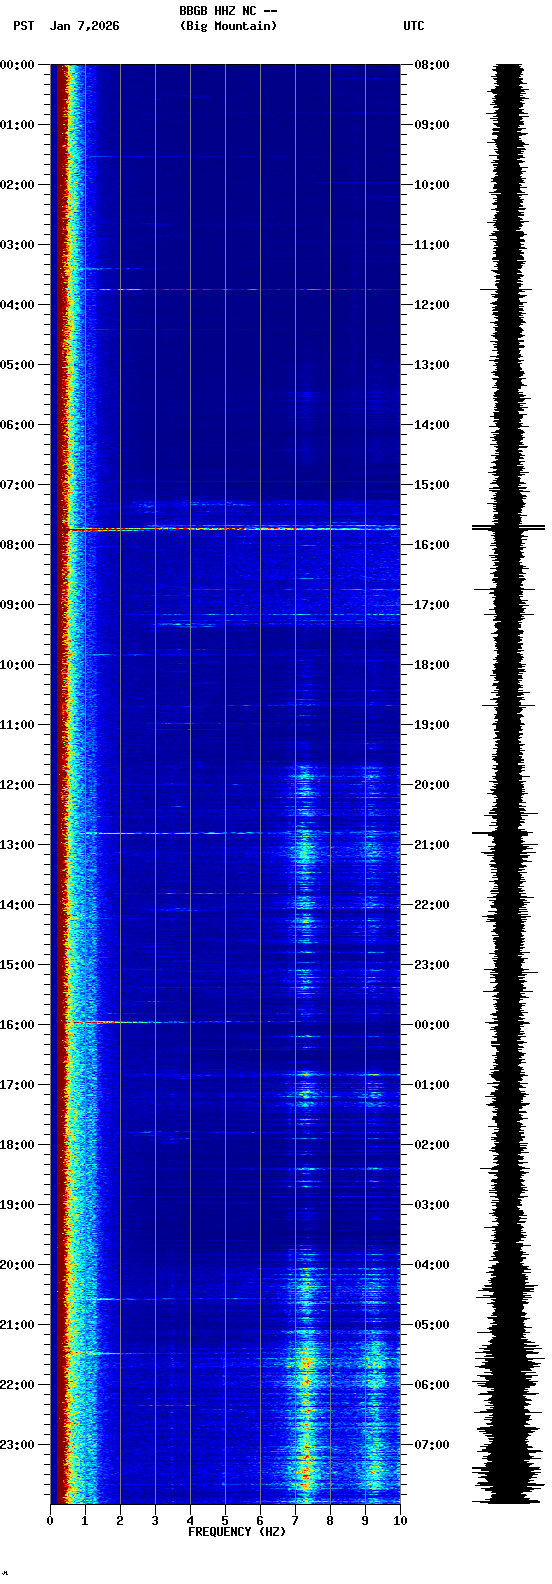Image resolution: width=552 pixels, height=1584 pixels.
Task: Click PST axis label "23:00"
Action: tap(17, 1445)
